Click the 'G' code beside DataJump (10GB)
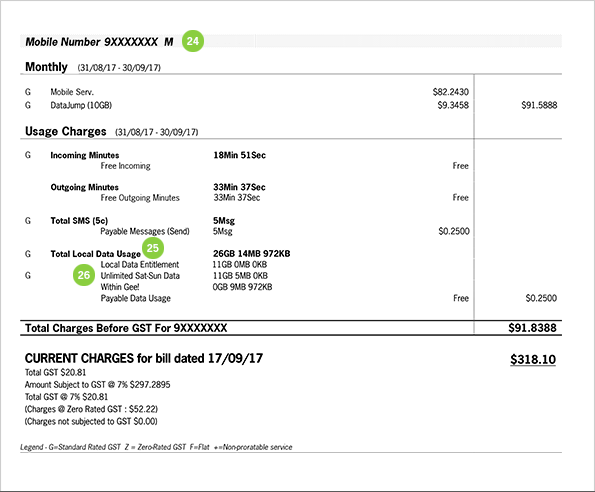The height and width of the screenshot is (492, 595). [28, 105]
